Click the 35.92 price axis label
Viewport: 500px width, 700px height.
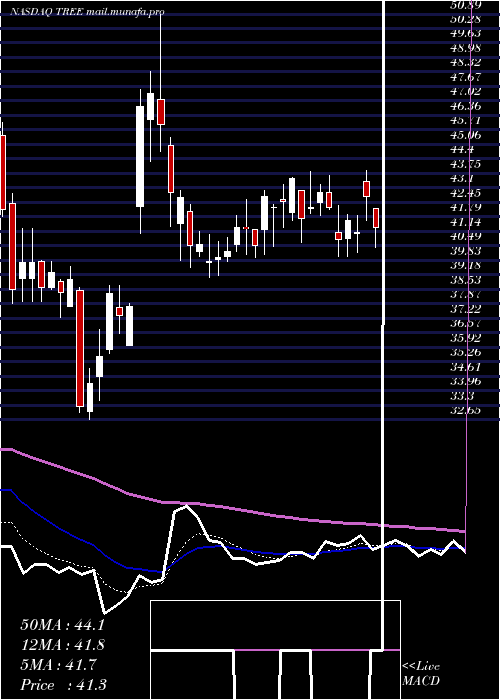click(466, 338)
